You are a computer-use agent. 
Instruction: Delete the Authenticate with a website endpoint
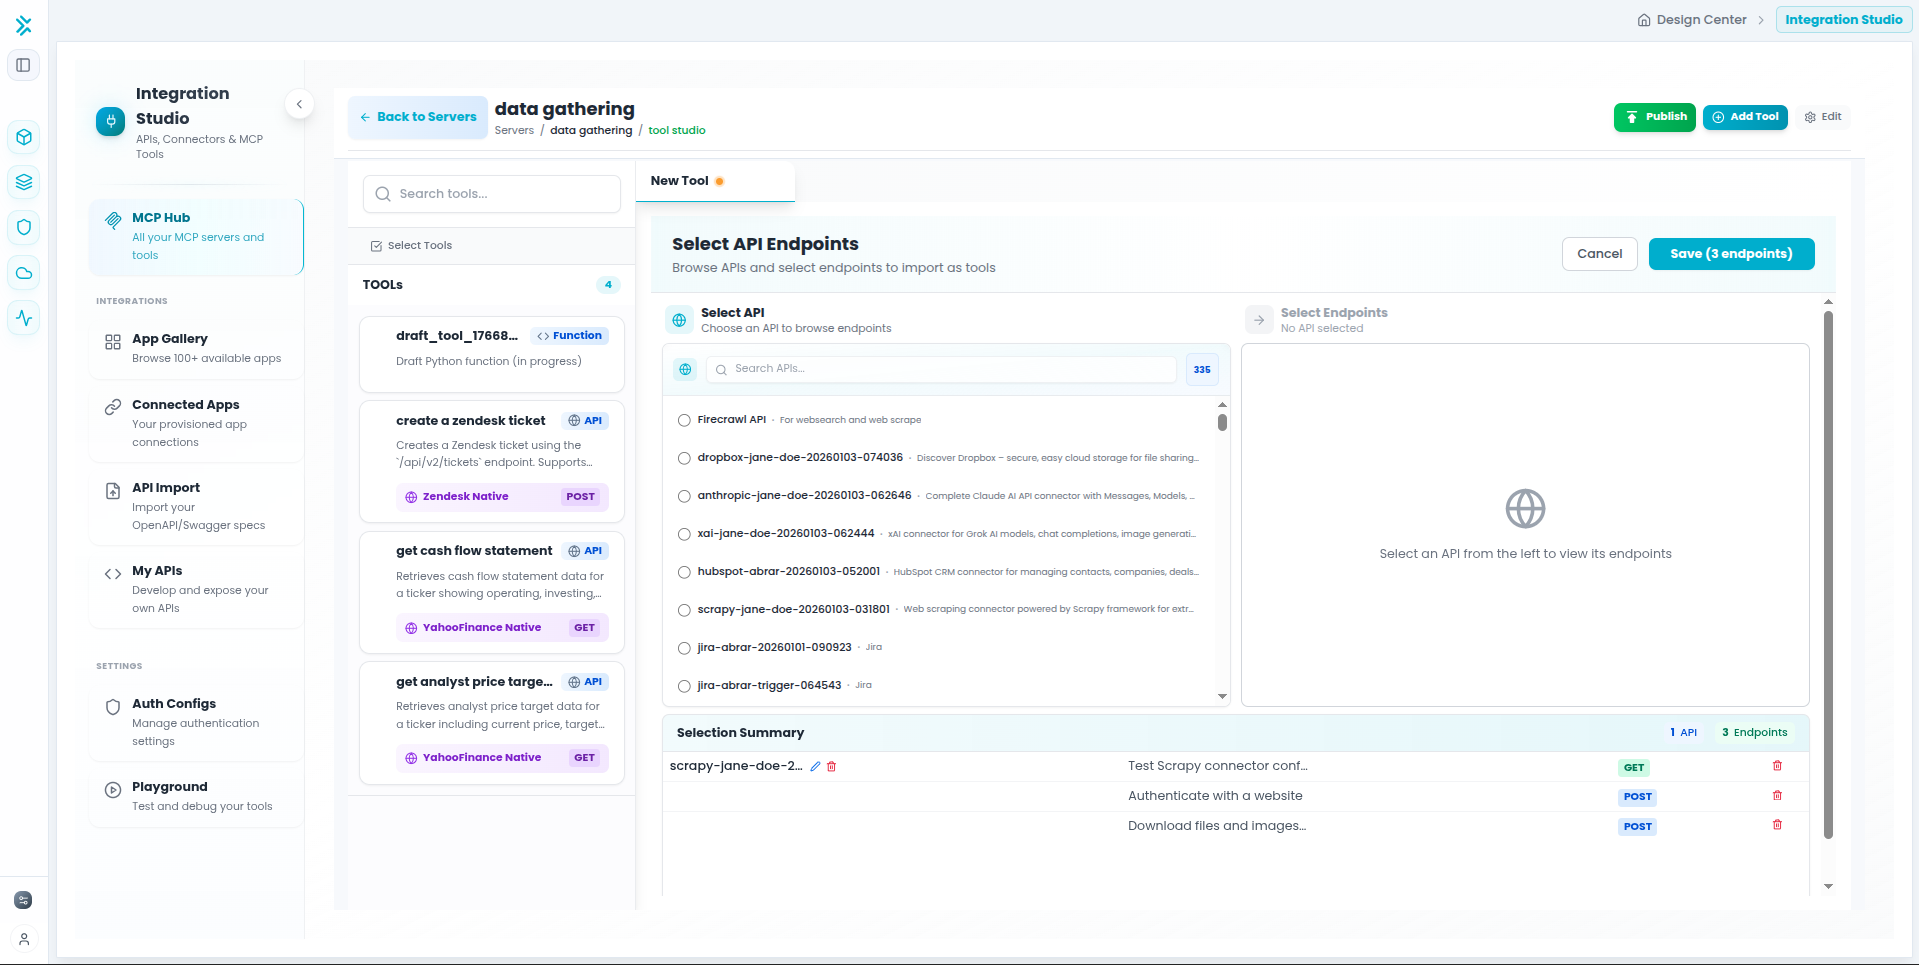click(1777, 796)
